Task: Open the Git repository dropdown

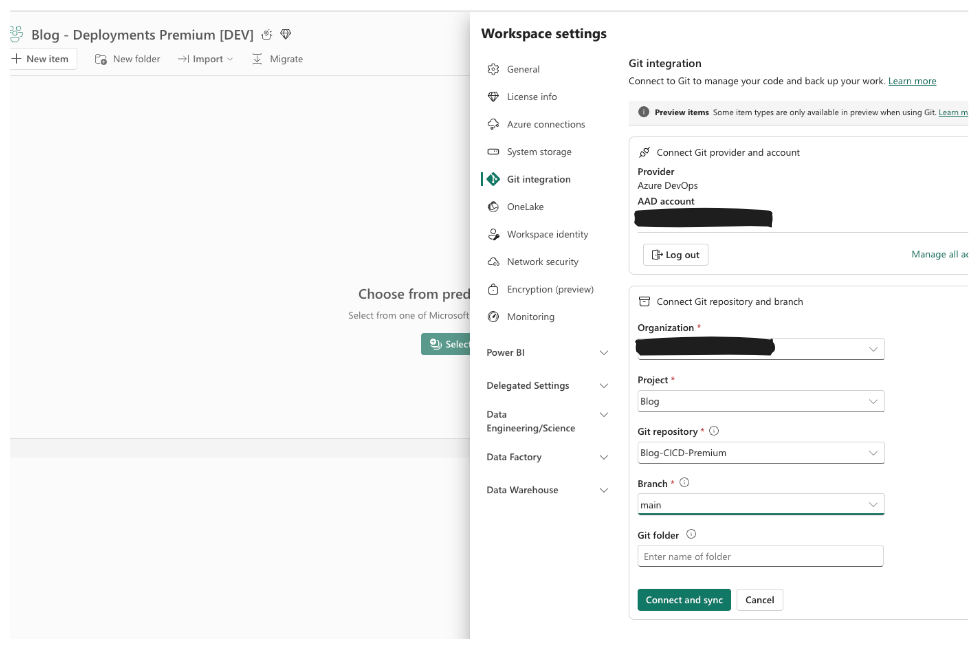Action: pyautogui.click(x=760, y=453)
